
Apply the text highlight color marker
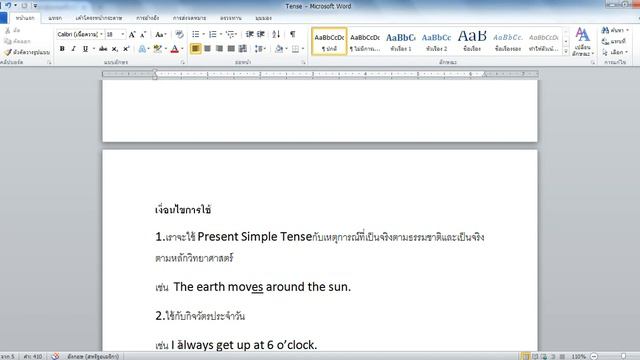click(157, 49)
